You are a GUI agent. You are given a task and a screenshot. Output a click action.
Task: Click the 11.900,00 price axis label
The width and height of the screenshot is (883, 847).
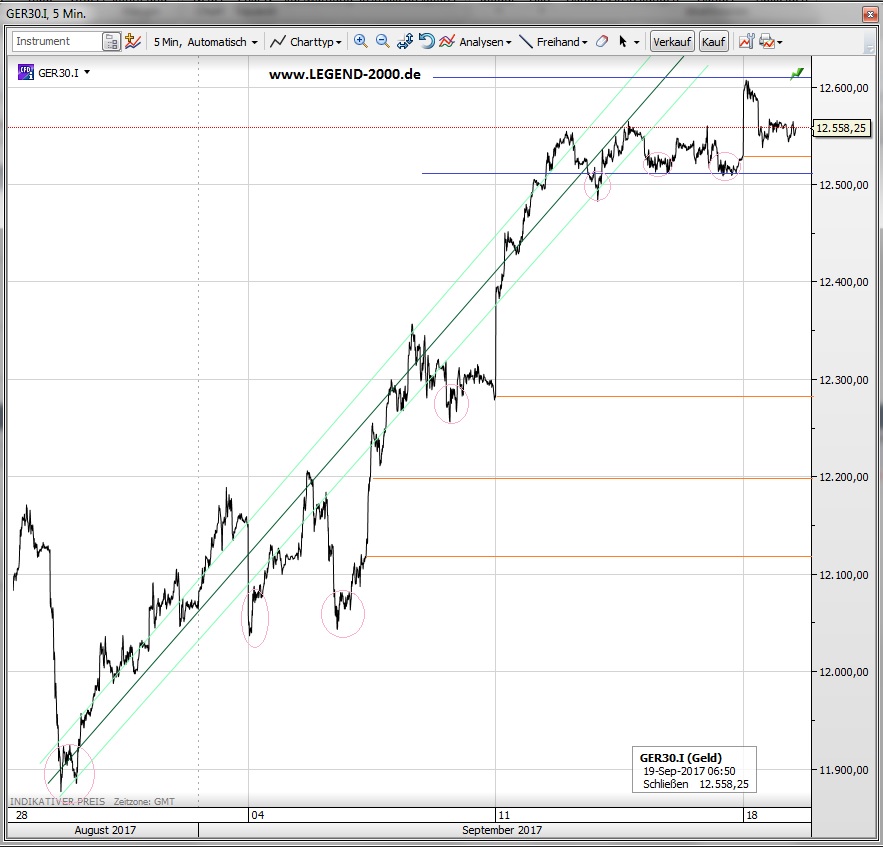pyautogui.click(x=844, y=770)
